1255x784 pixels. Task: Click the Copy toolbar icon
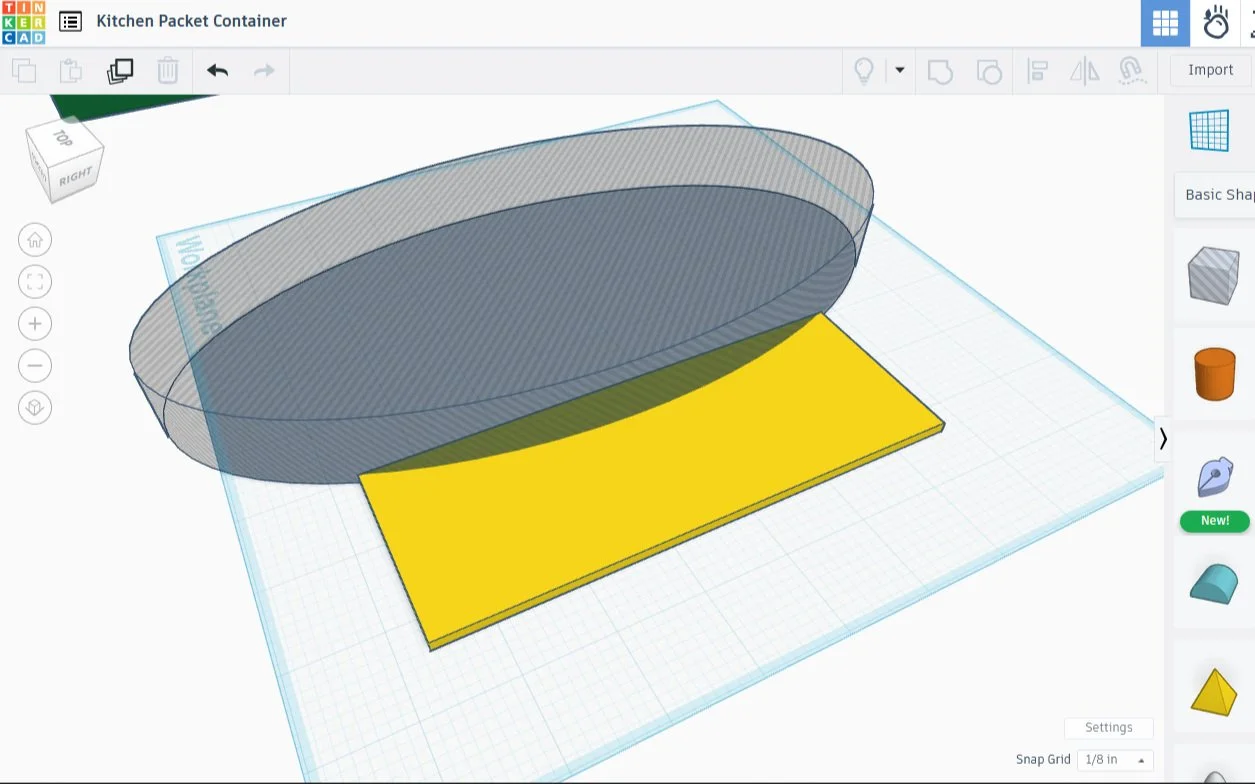(23, 71)
